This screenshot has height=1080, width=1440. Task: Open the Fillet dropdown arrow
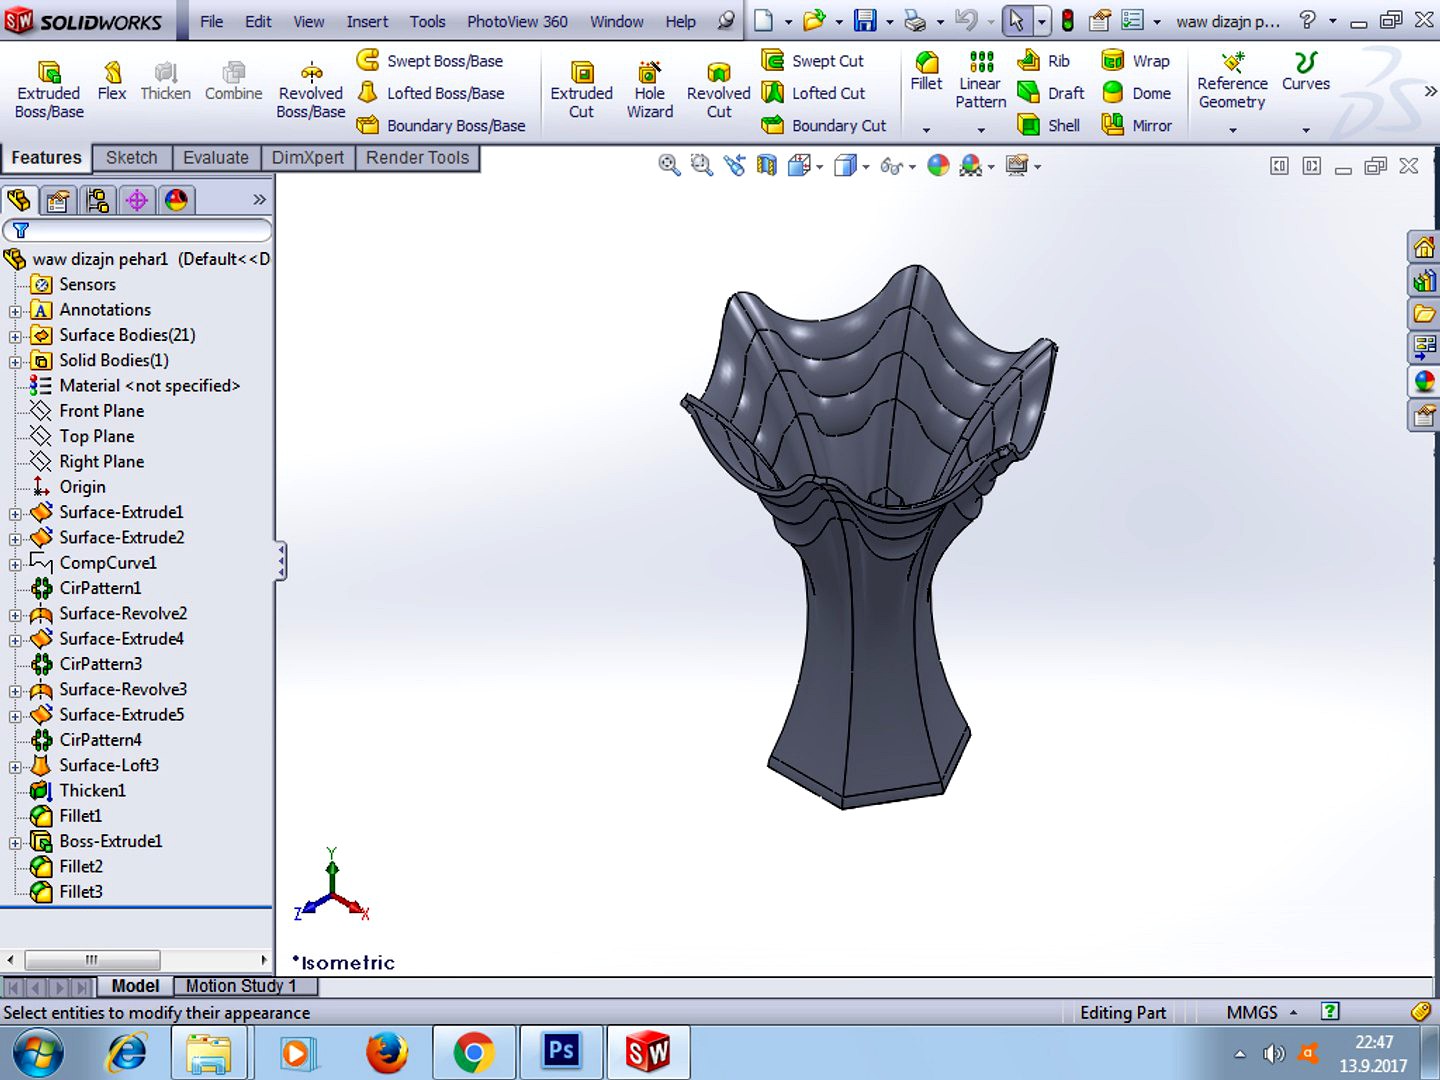tap(926, 130)
